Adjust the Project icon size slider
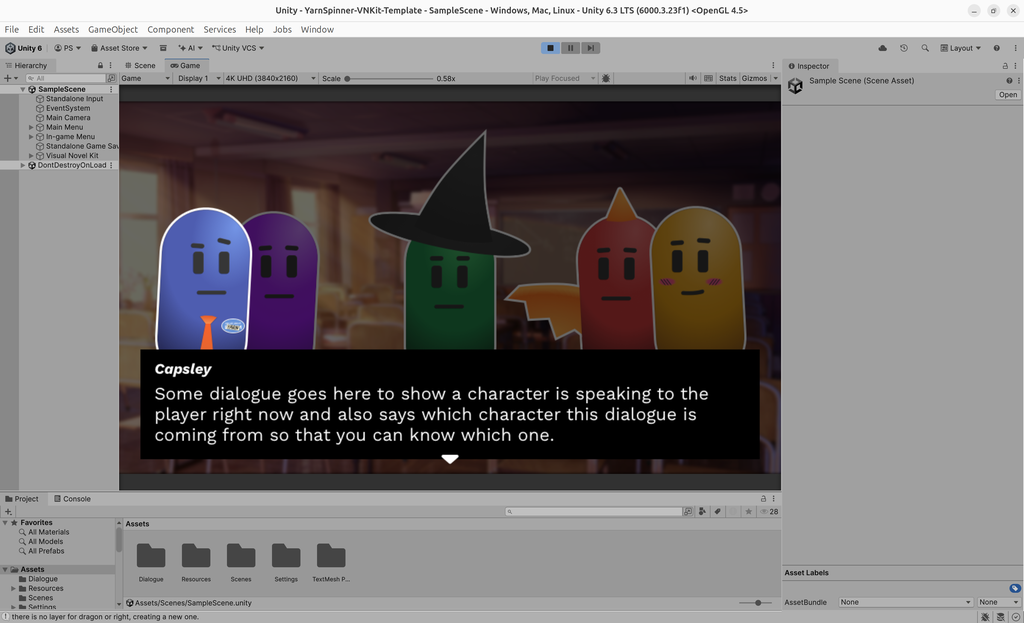Viewport: 1024px width, 623px height. tap(756, 603)
